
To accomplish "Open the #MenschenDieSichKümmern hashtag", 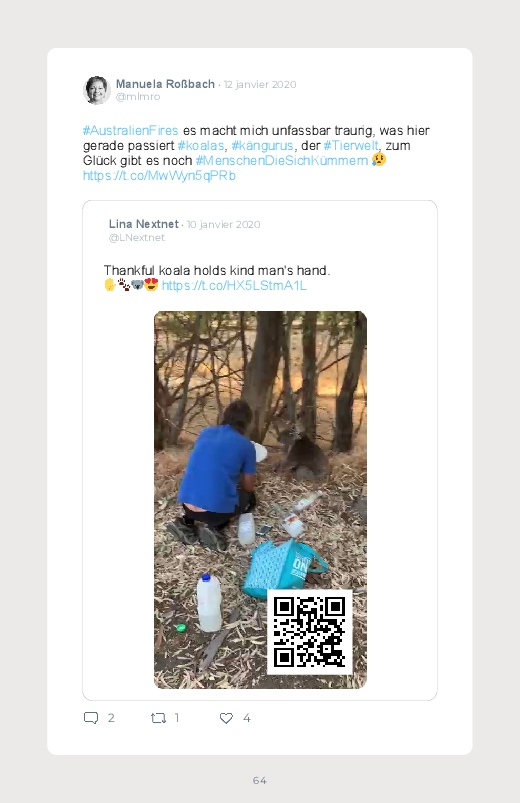I will tap(282, 160).
